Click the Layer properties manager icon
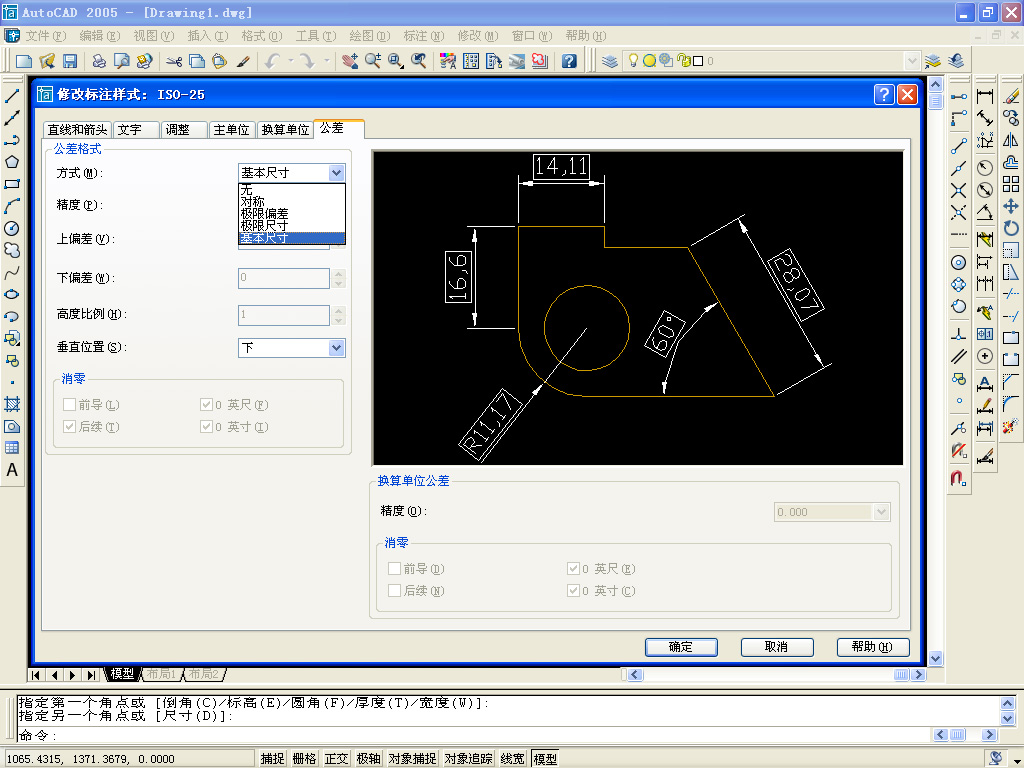 609,61
